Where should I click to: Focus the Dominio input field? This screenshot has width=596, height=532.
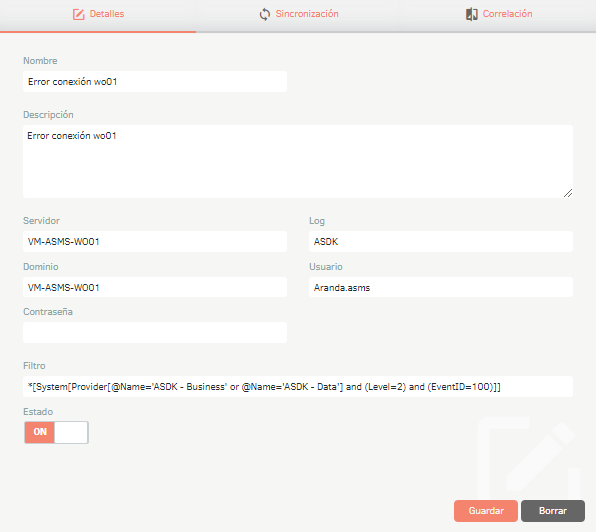pos(155,287)
